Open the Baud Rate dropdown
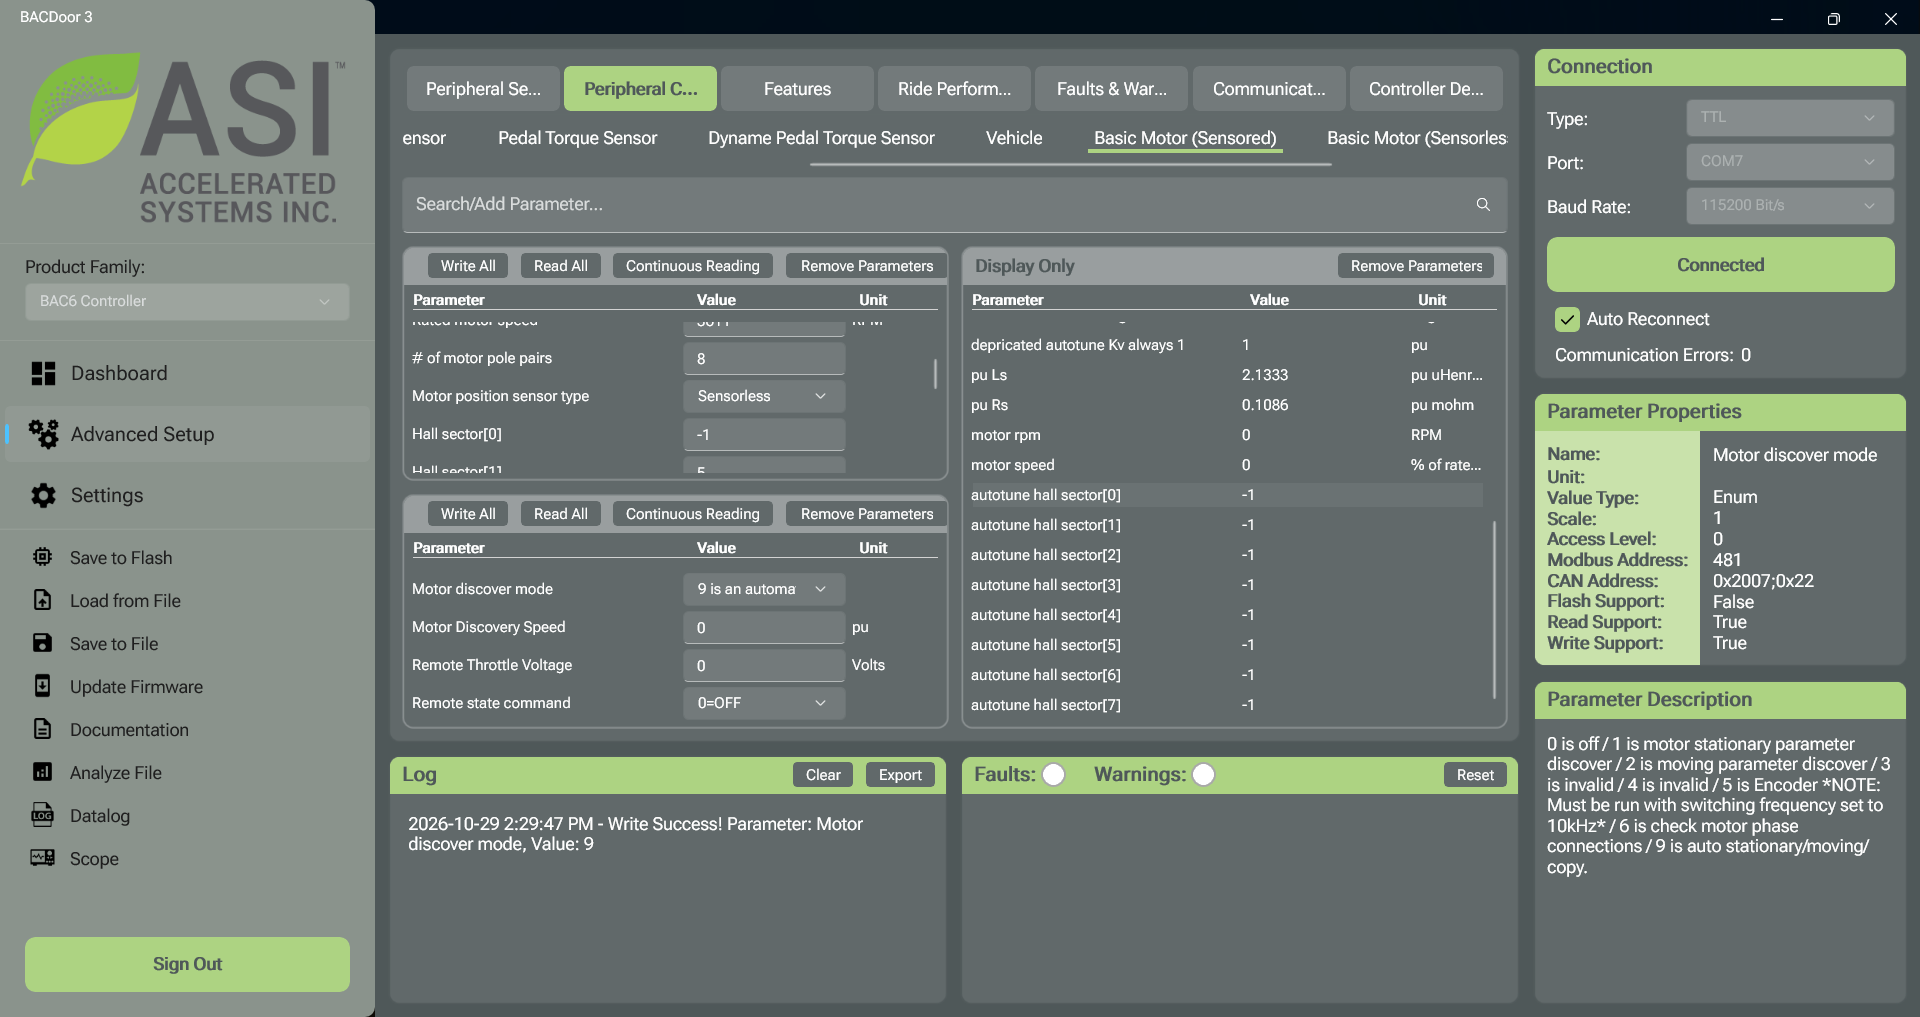Screen dimensions: 1920x1017 (x=1790, y=206)
